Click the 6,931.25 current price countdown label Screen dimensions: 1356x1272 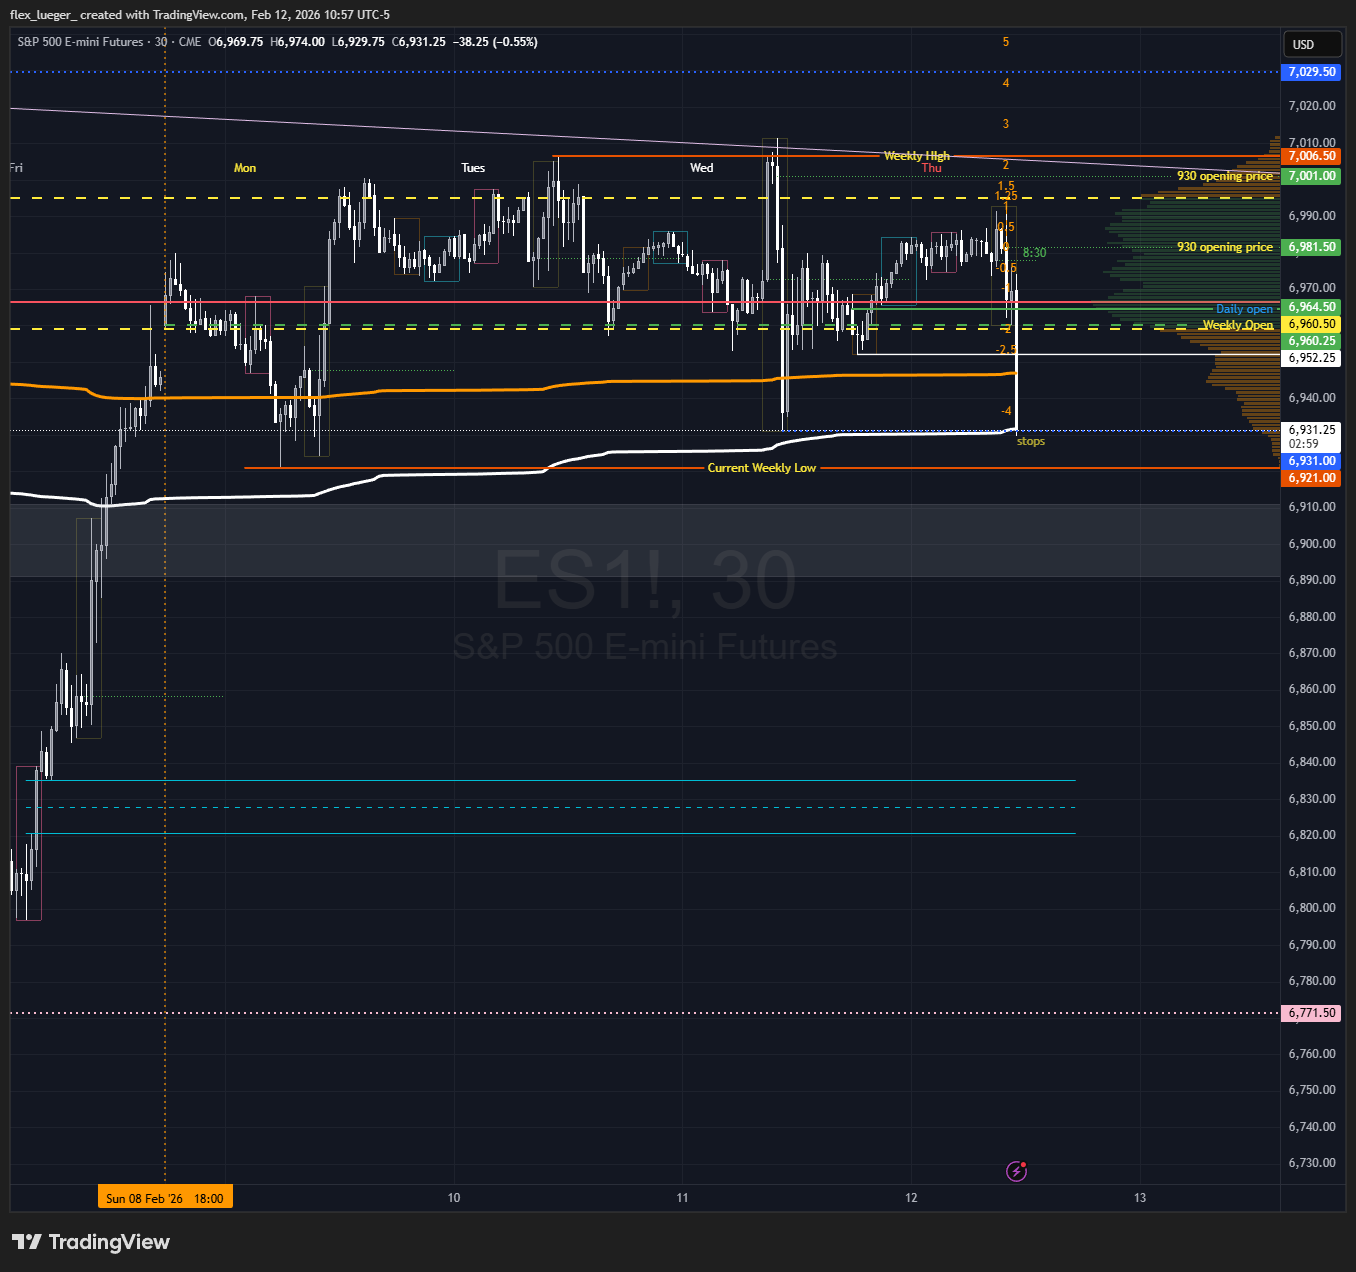[x=1311, y=436]
